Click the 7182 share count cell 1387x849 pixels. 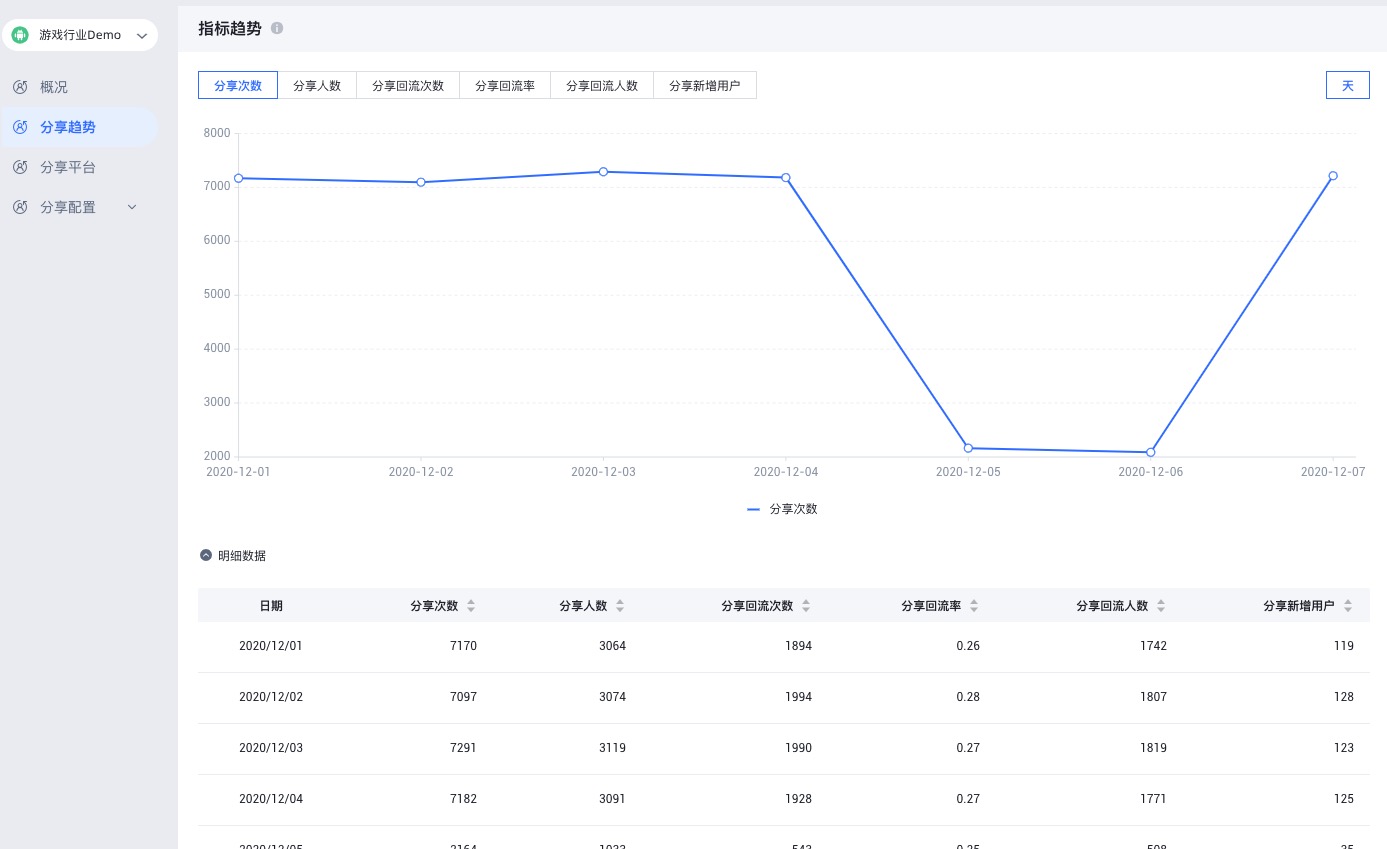464,799
